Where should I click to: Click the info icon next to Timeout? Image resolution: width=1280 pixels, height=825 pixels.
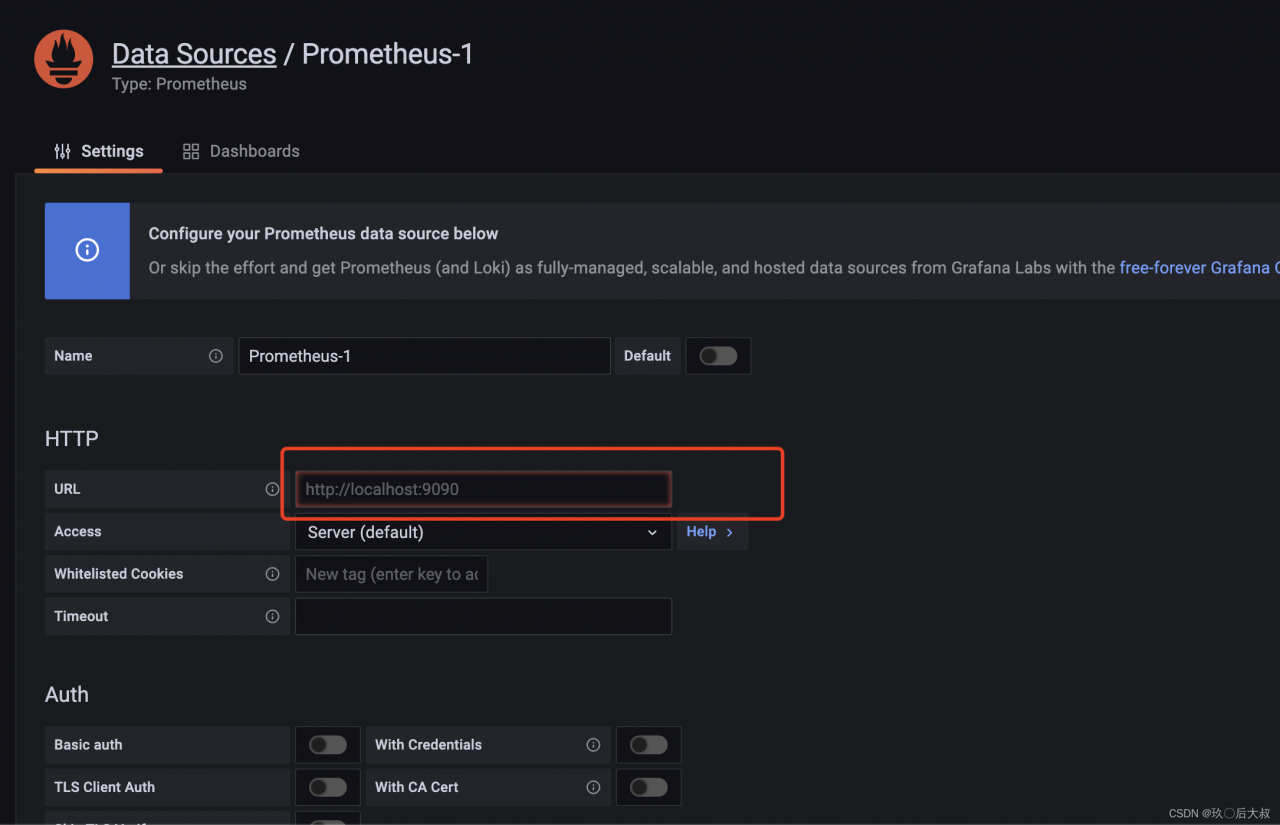[x=272, y=616]
